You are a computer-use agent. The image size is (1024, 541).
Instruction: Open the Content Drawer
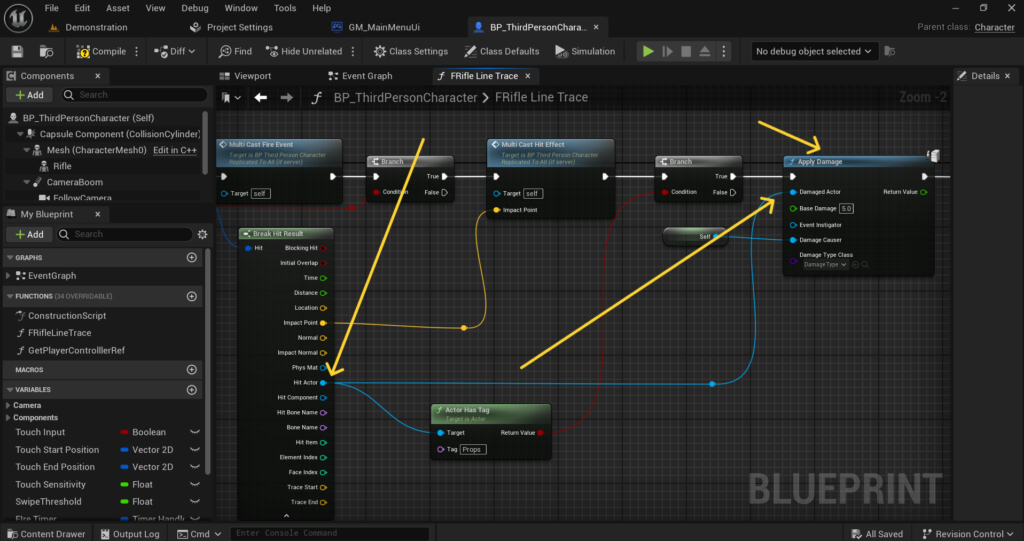coord(46,534)
